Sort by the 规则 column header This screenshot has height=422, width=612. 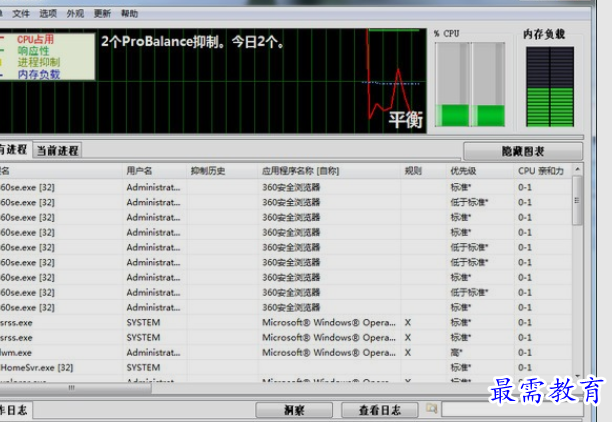pos(423,171)
